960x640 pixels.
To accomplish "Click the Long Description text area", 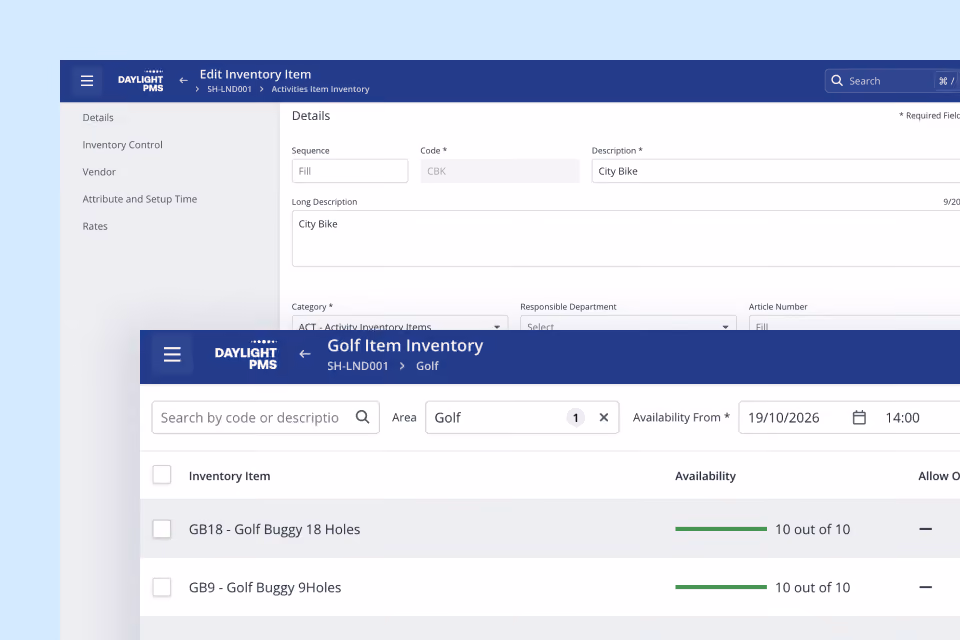I will coord(626,238).
